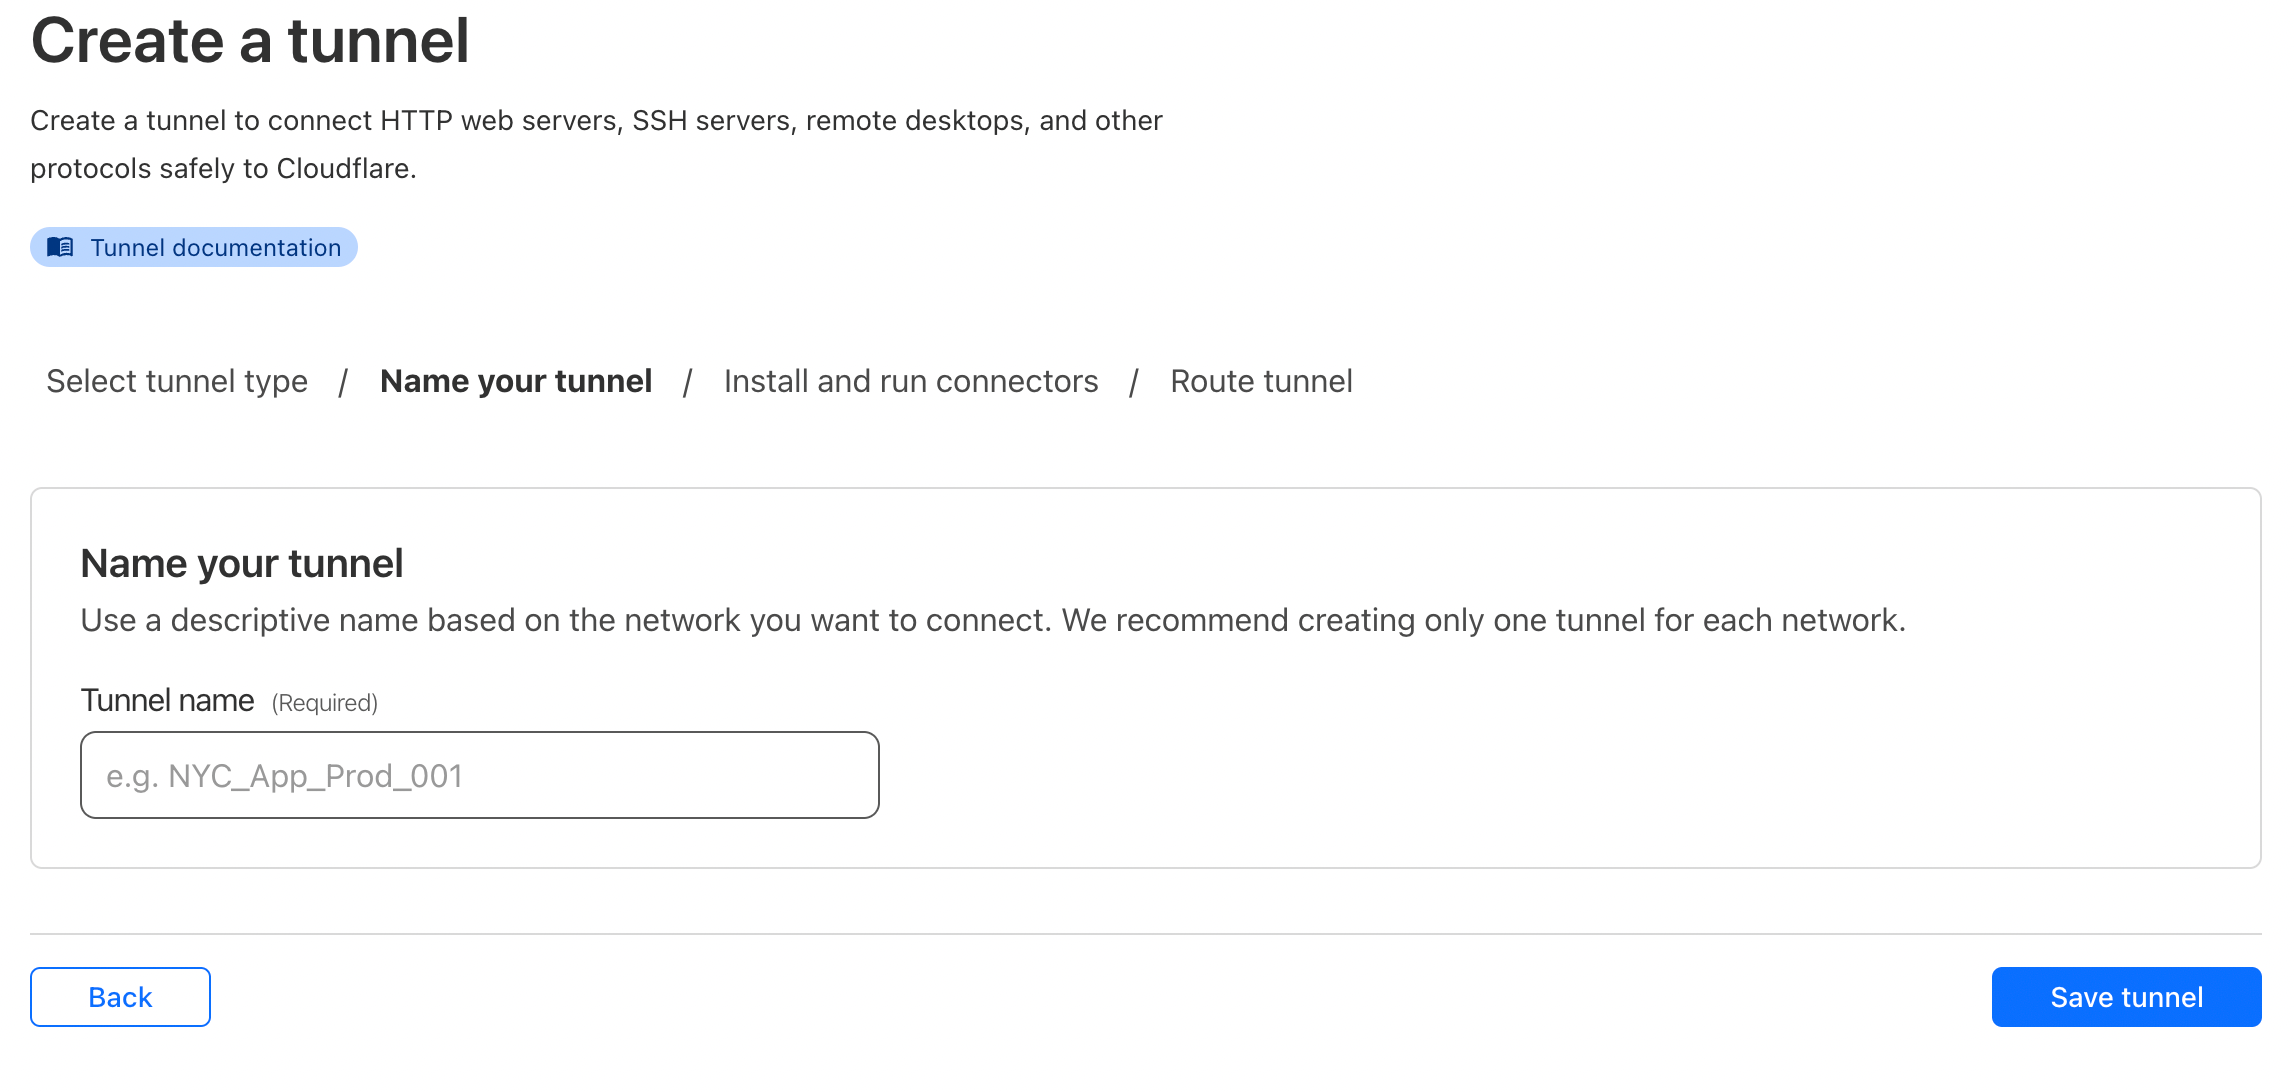Select the Name your tunnel step
The width and height of the screenshot is (2294, 1092).
coord(516,381)
